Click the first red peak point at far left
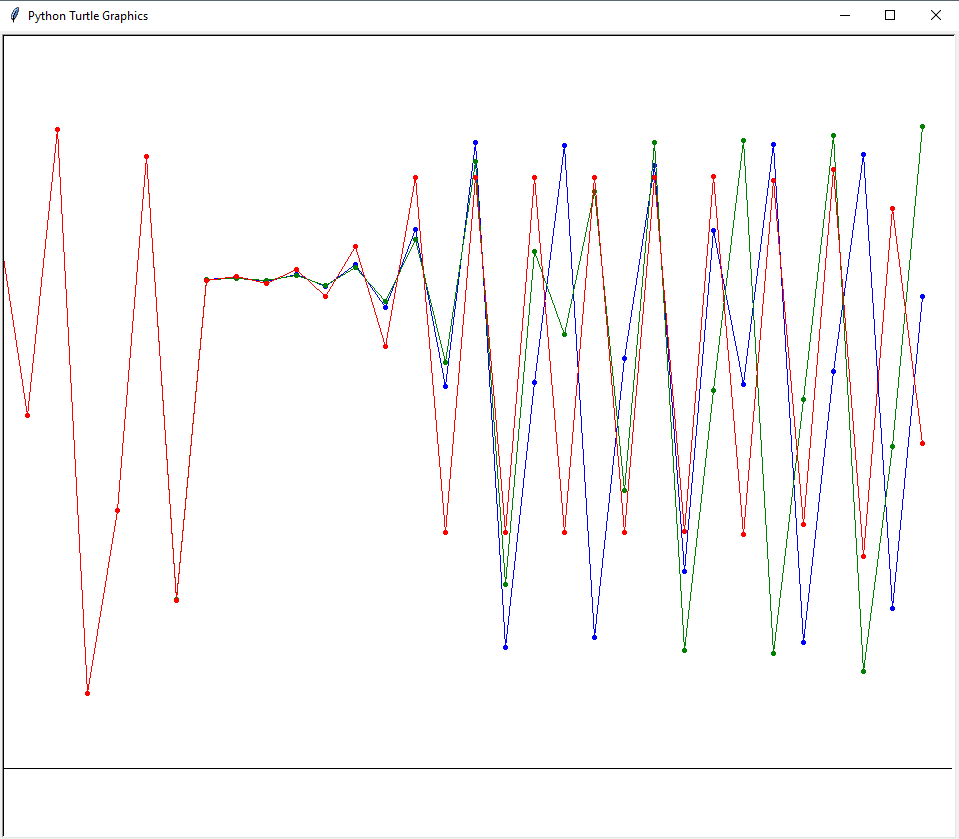The image size is (959, 839). coord(57,129)
